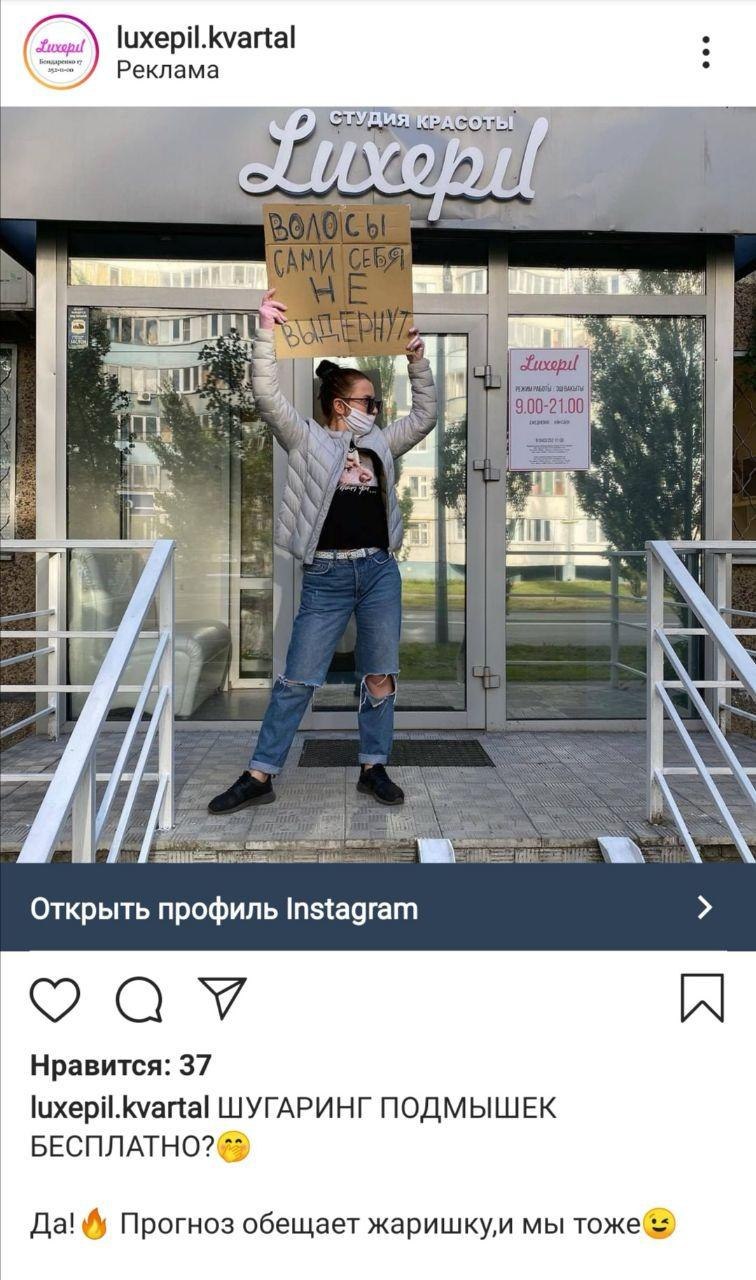The height and width of the screenshot is (1280, 756).
Task: Click the Реклама sponsored label
Action: click(168, 71)
